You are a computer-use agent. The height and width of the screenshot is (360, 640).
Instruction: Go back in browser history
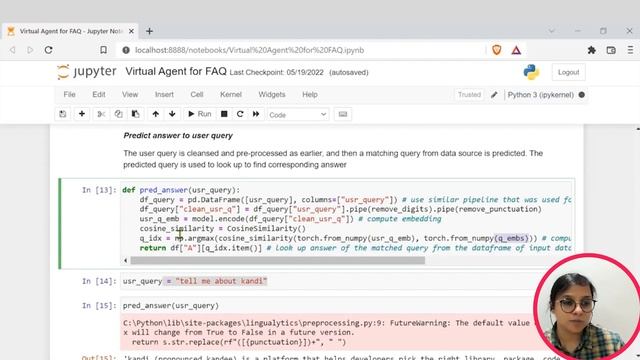click(x=13, y=50)
